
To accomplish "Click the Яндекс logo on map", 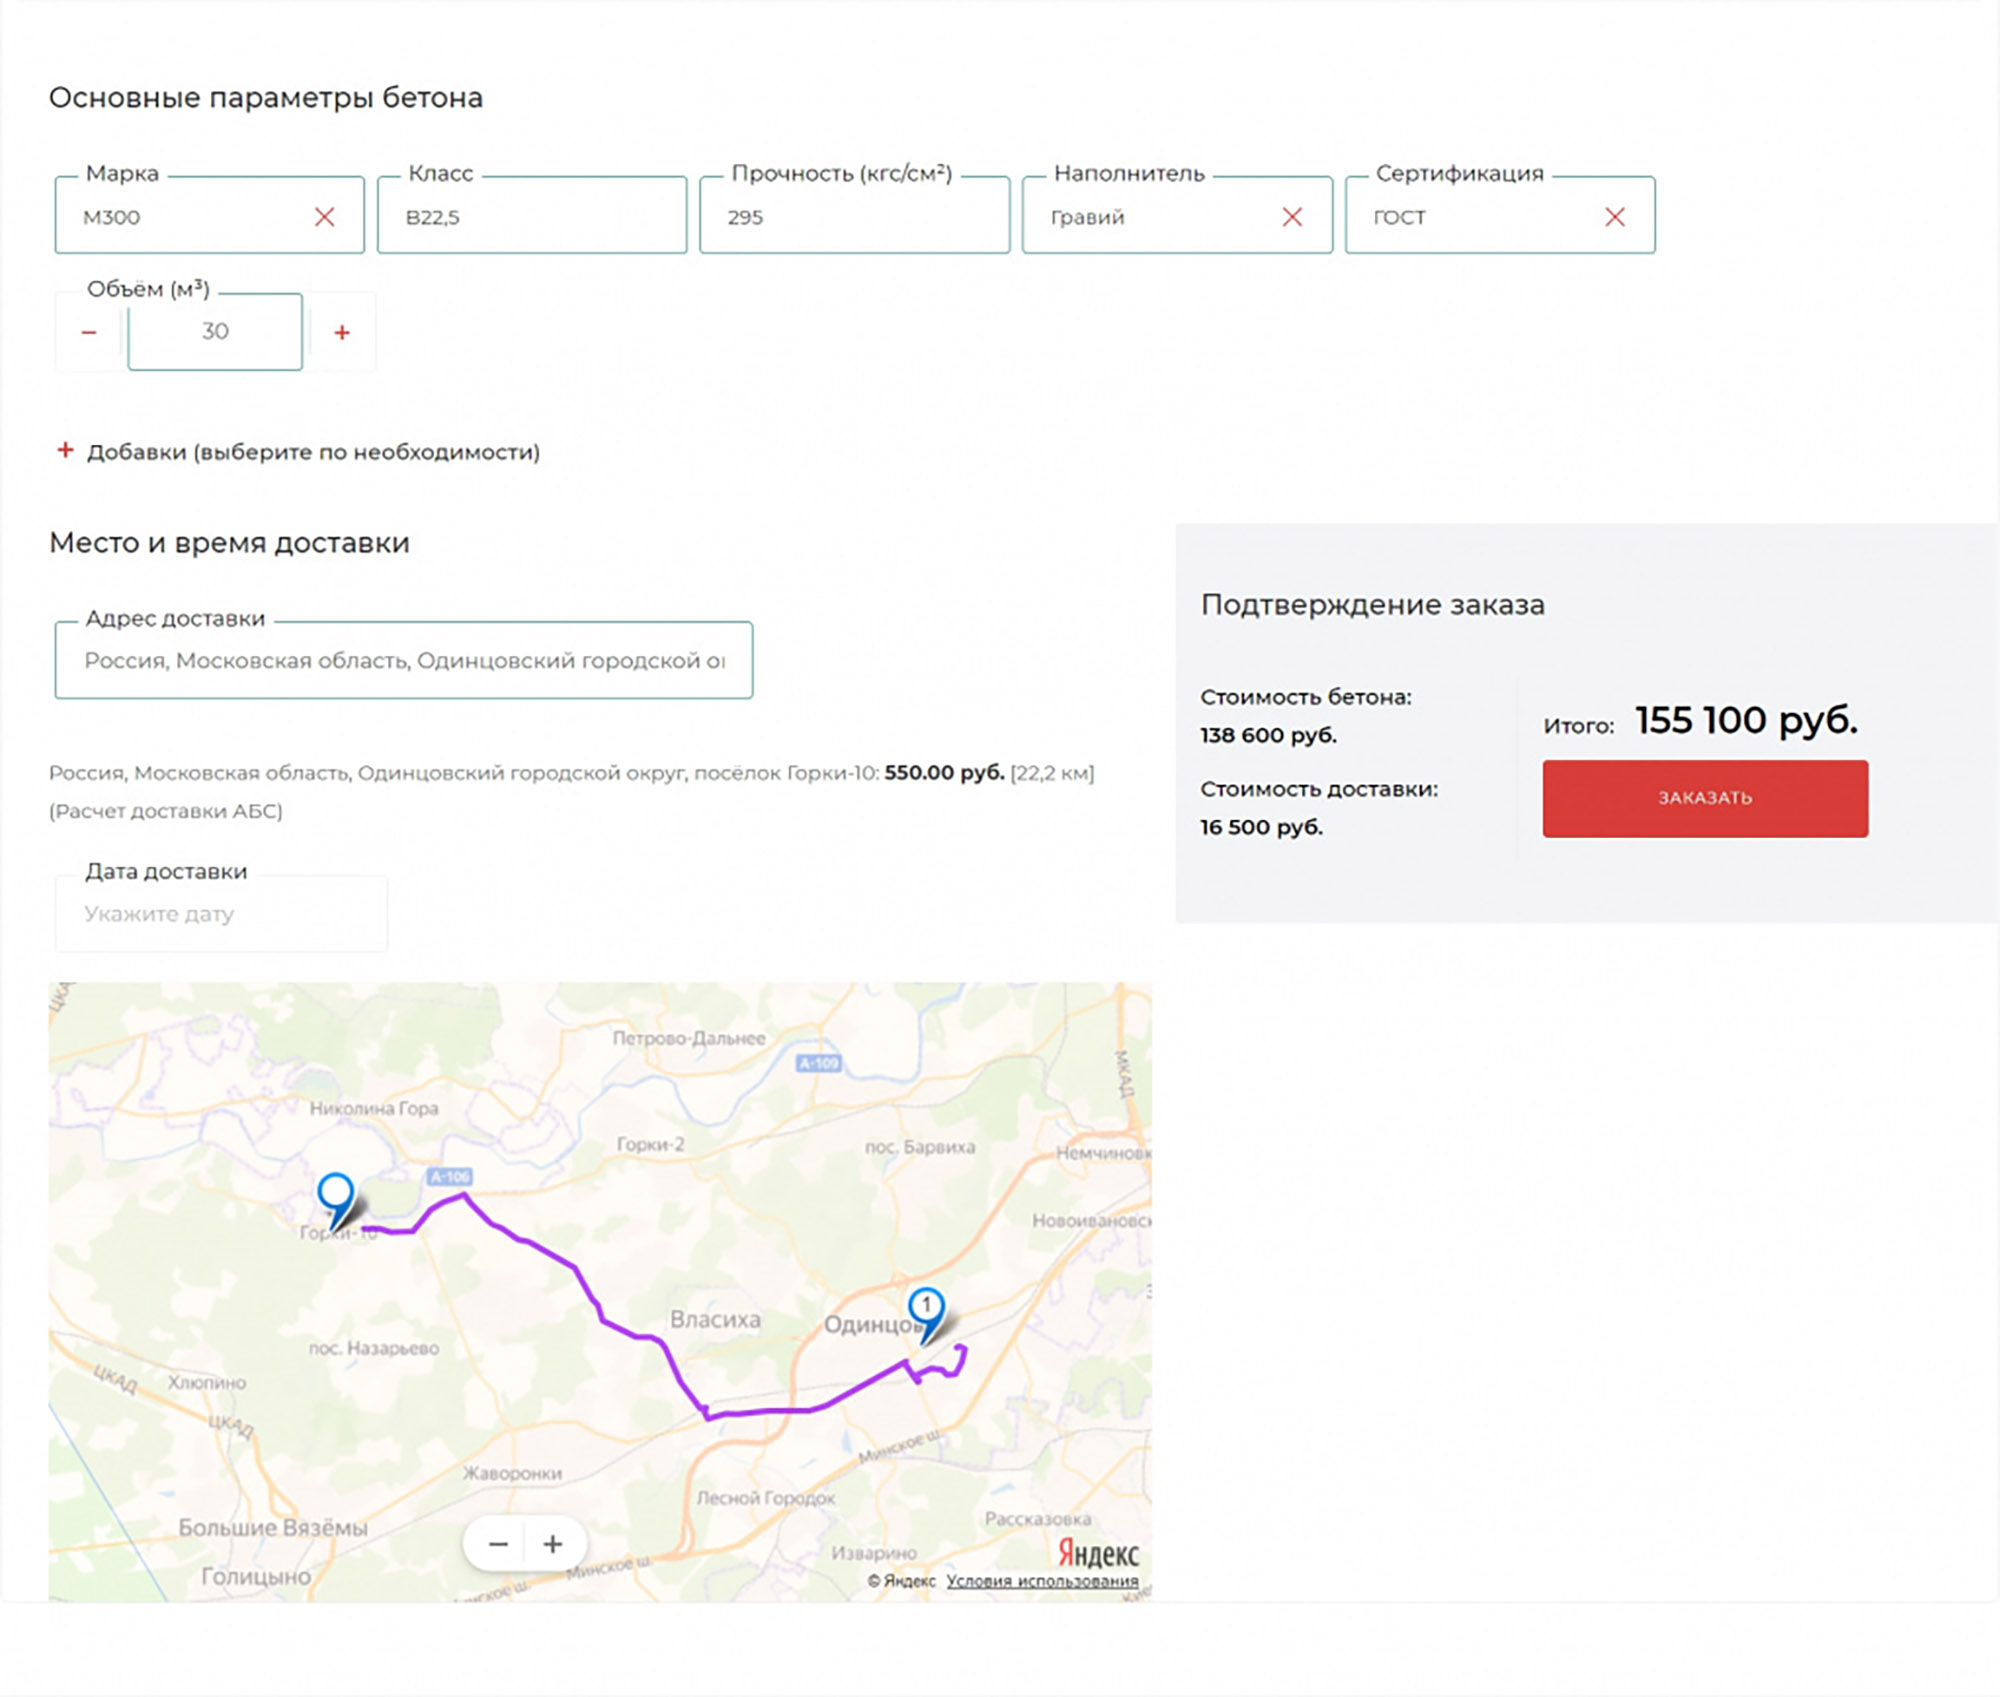I will pyautogui.click(x=1098, y=1553).
